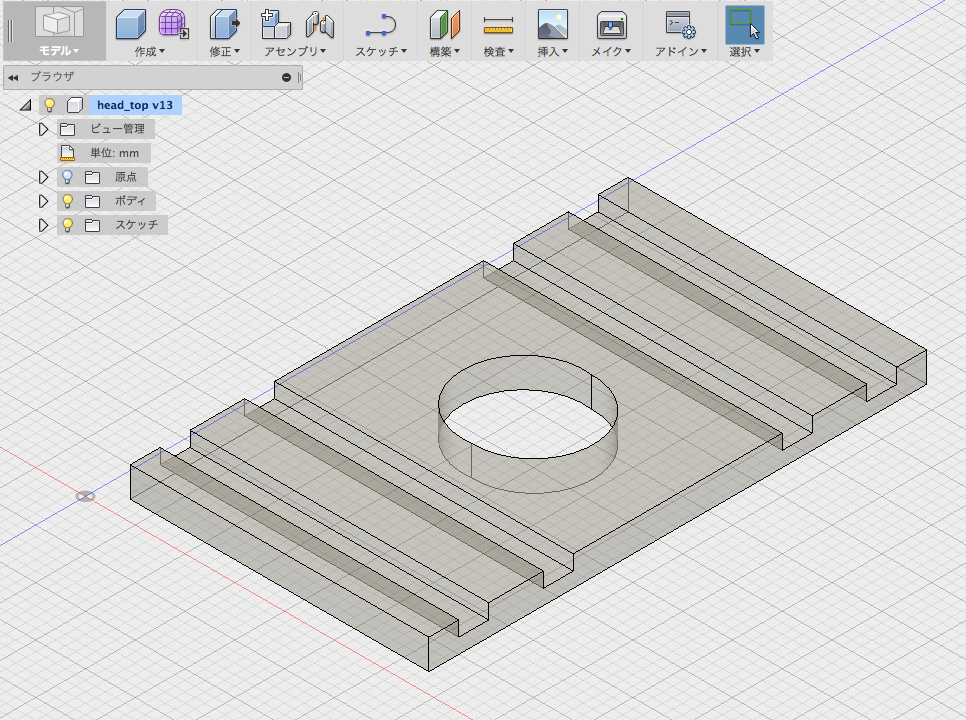
Task: Collapse the head_top v13 root node
Action: 25,105
